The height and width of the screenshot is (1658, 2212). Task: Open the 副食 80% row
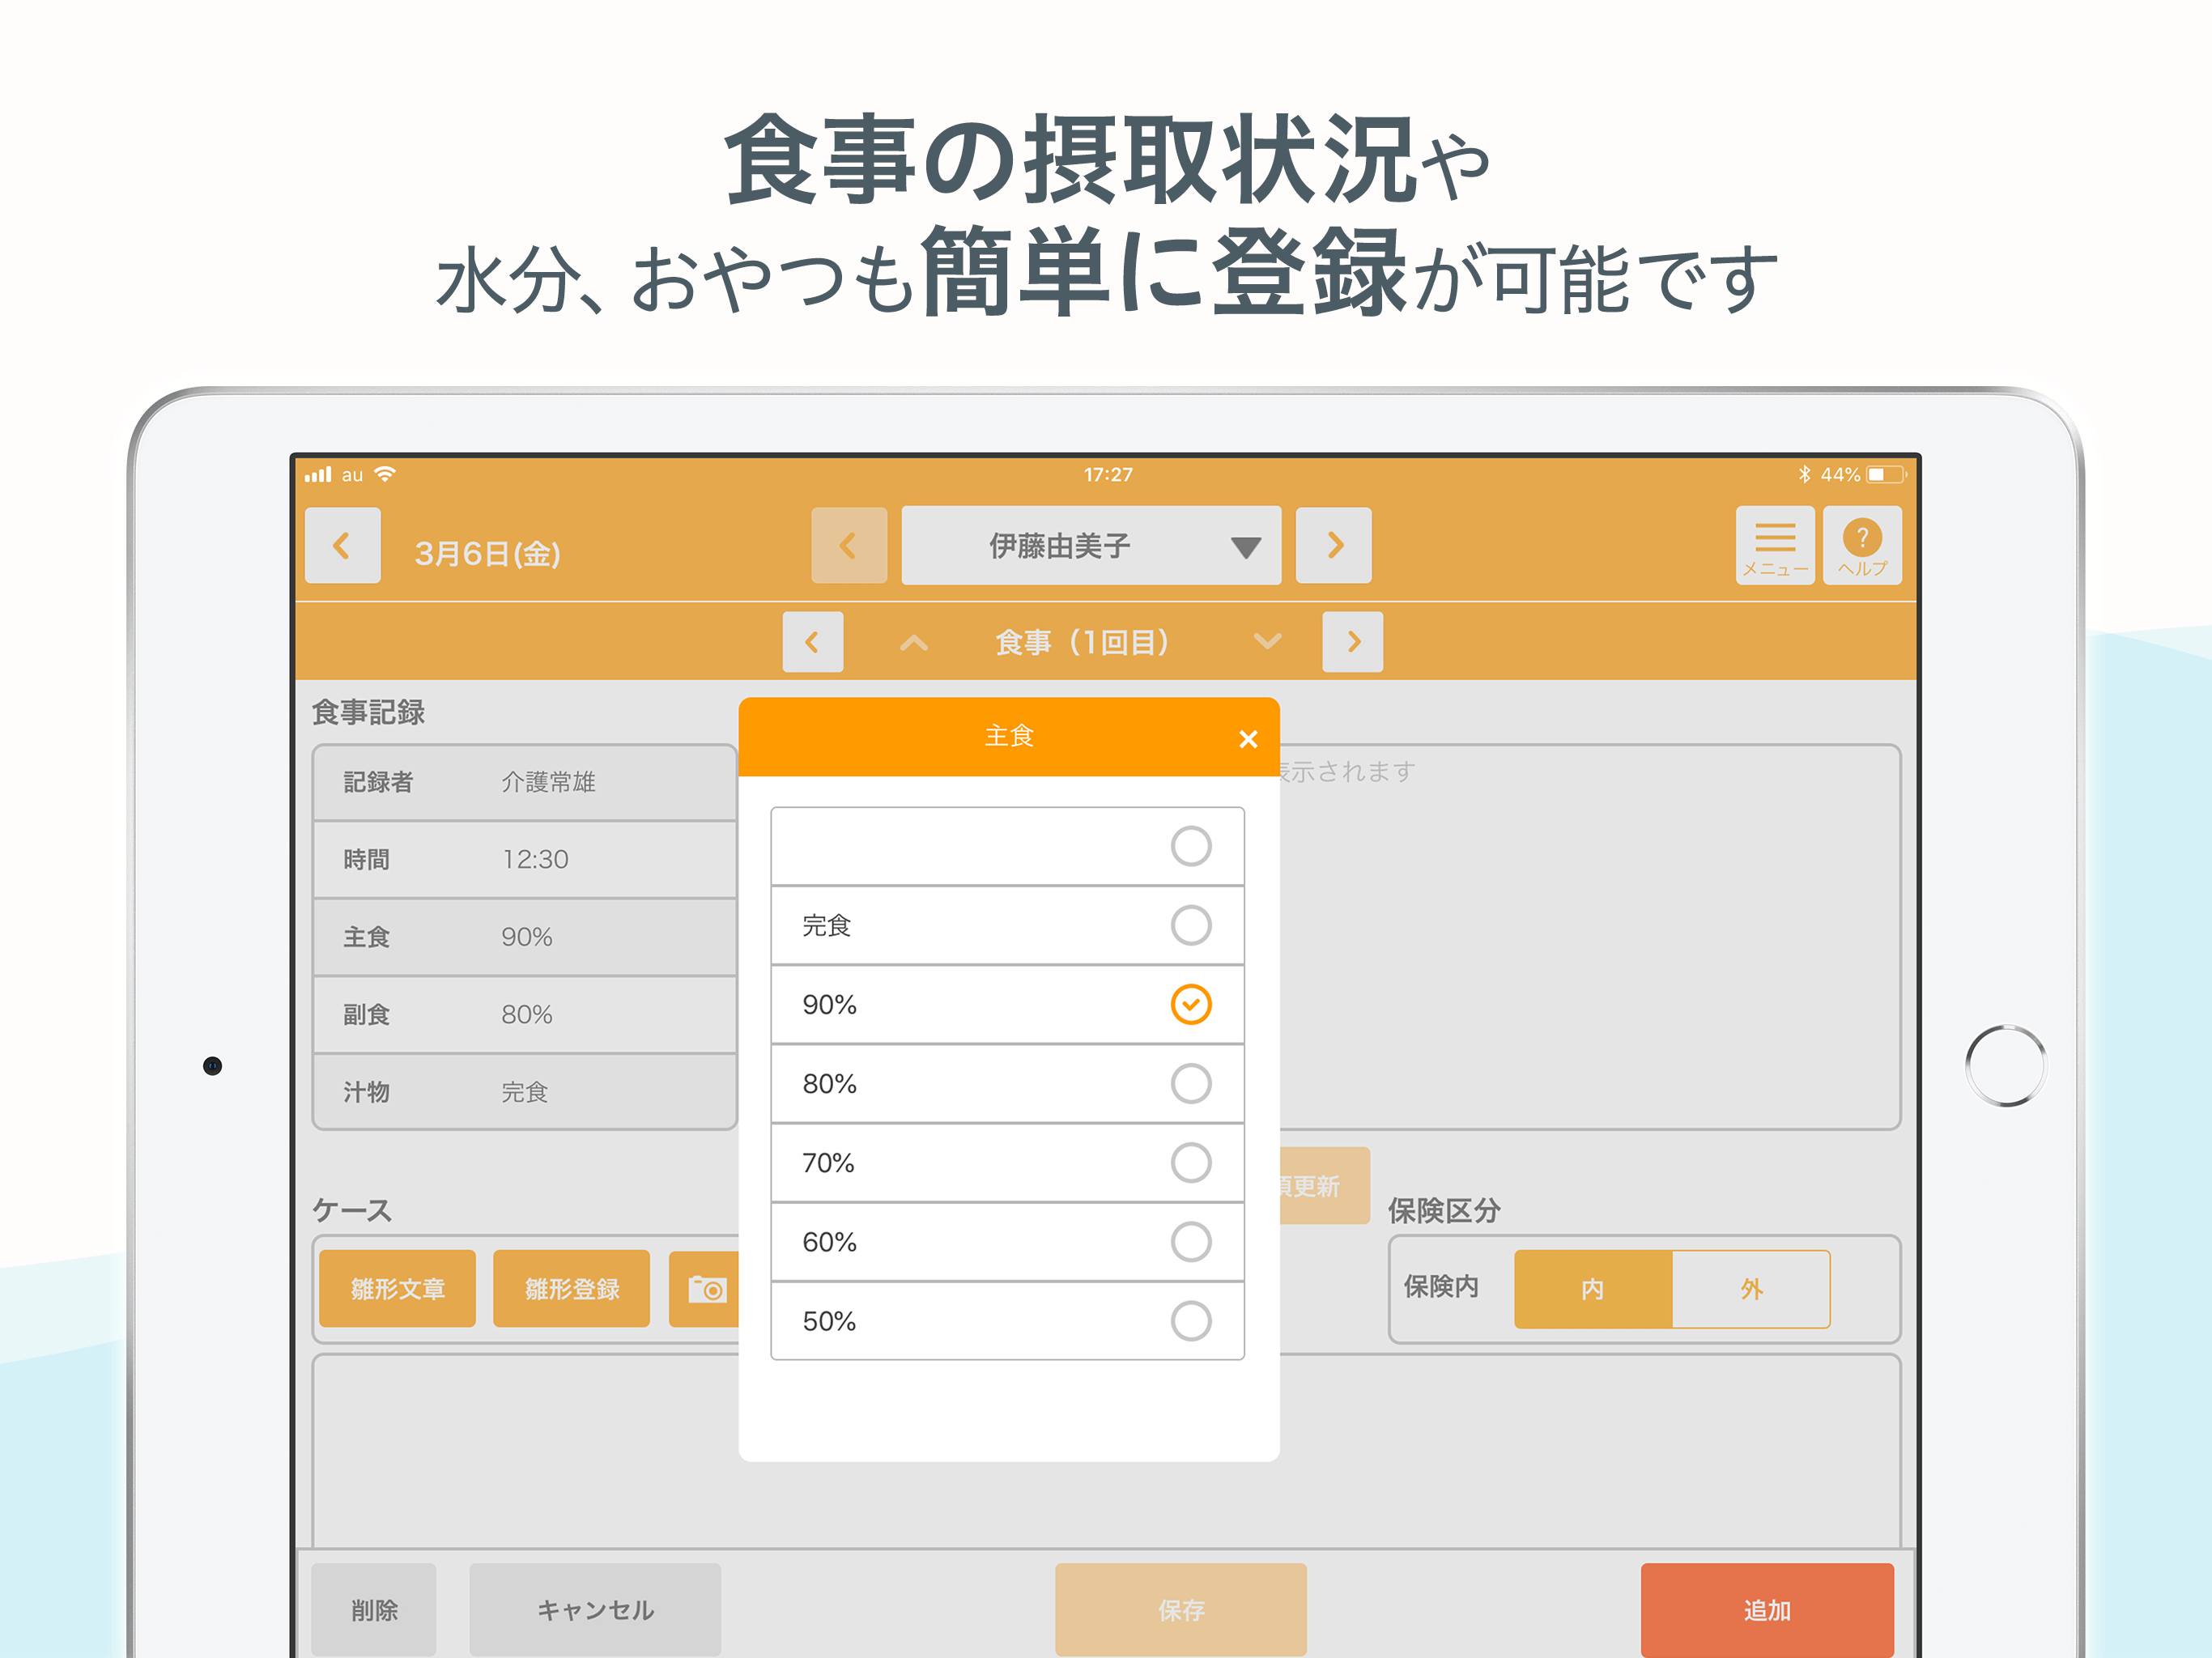coord(525,1015)
